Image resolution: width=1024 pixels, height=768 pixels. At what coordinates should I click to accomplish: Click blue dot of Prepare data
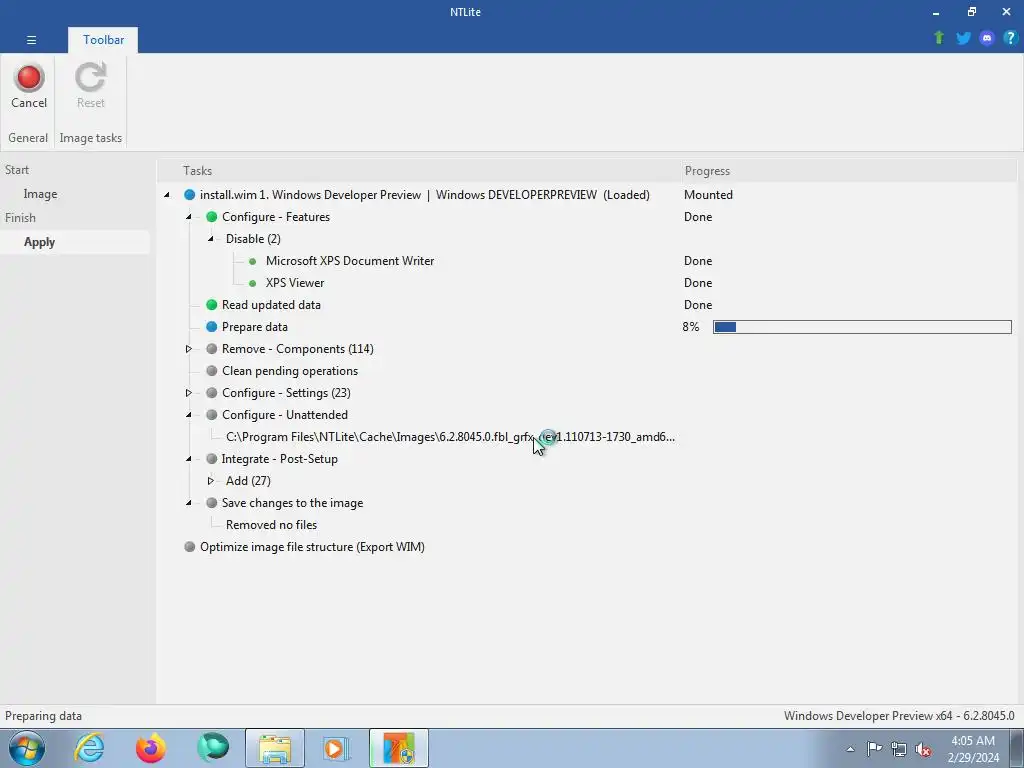coord(212,327)
